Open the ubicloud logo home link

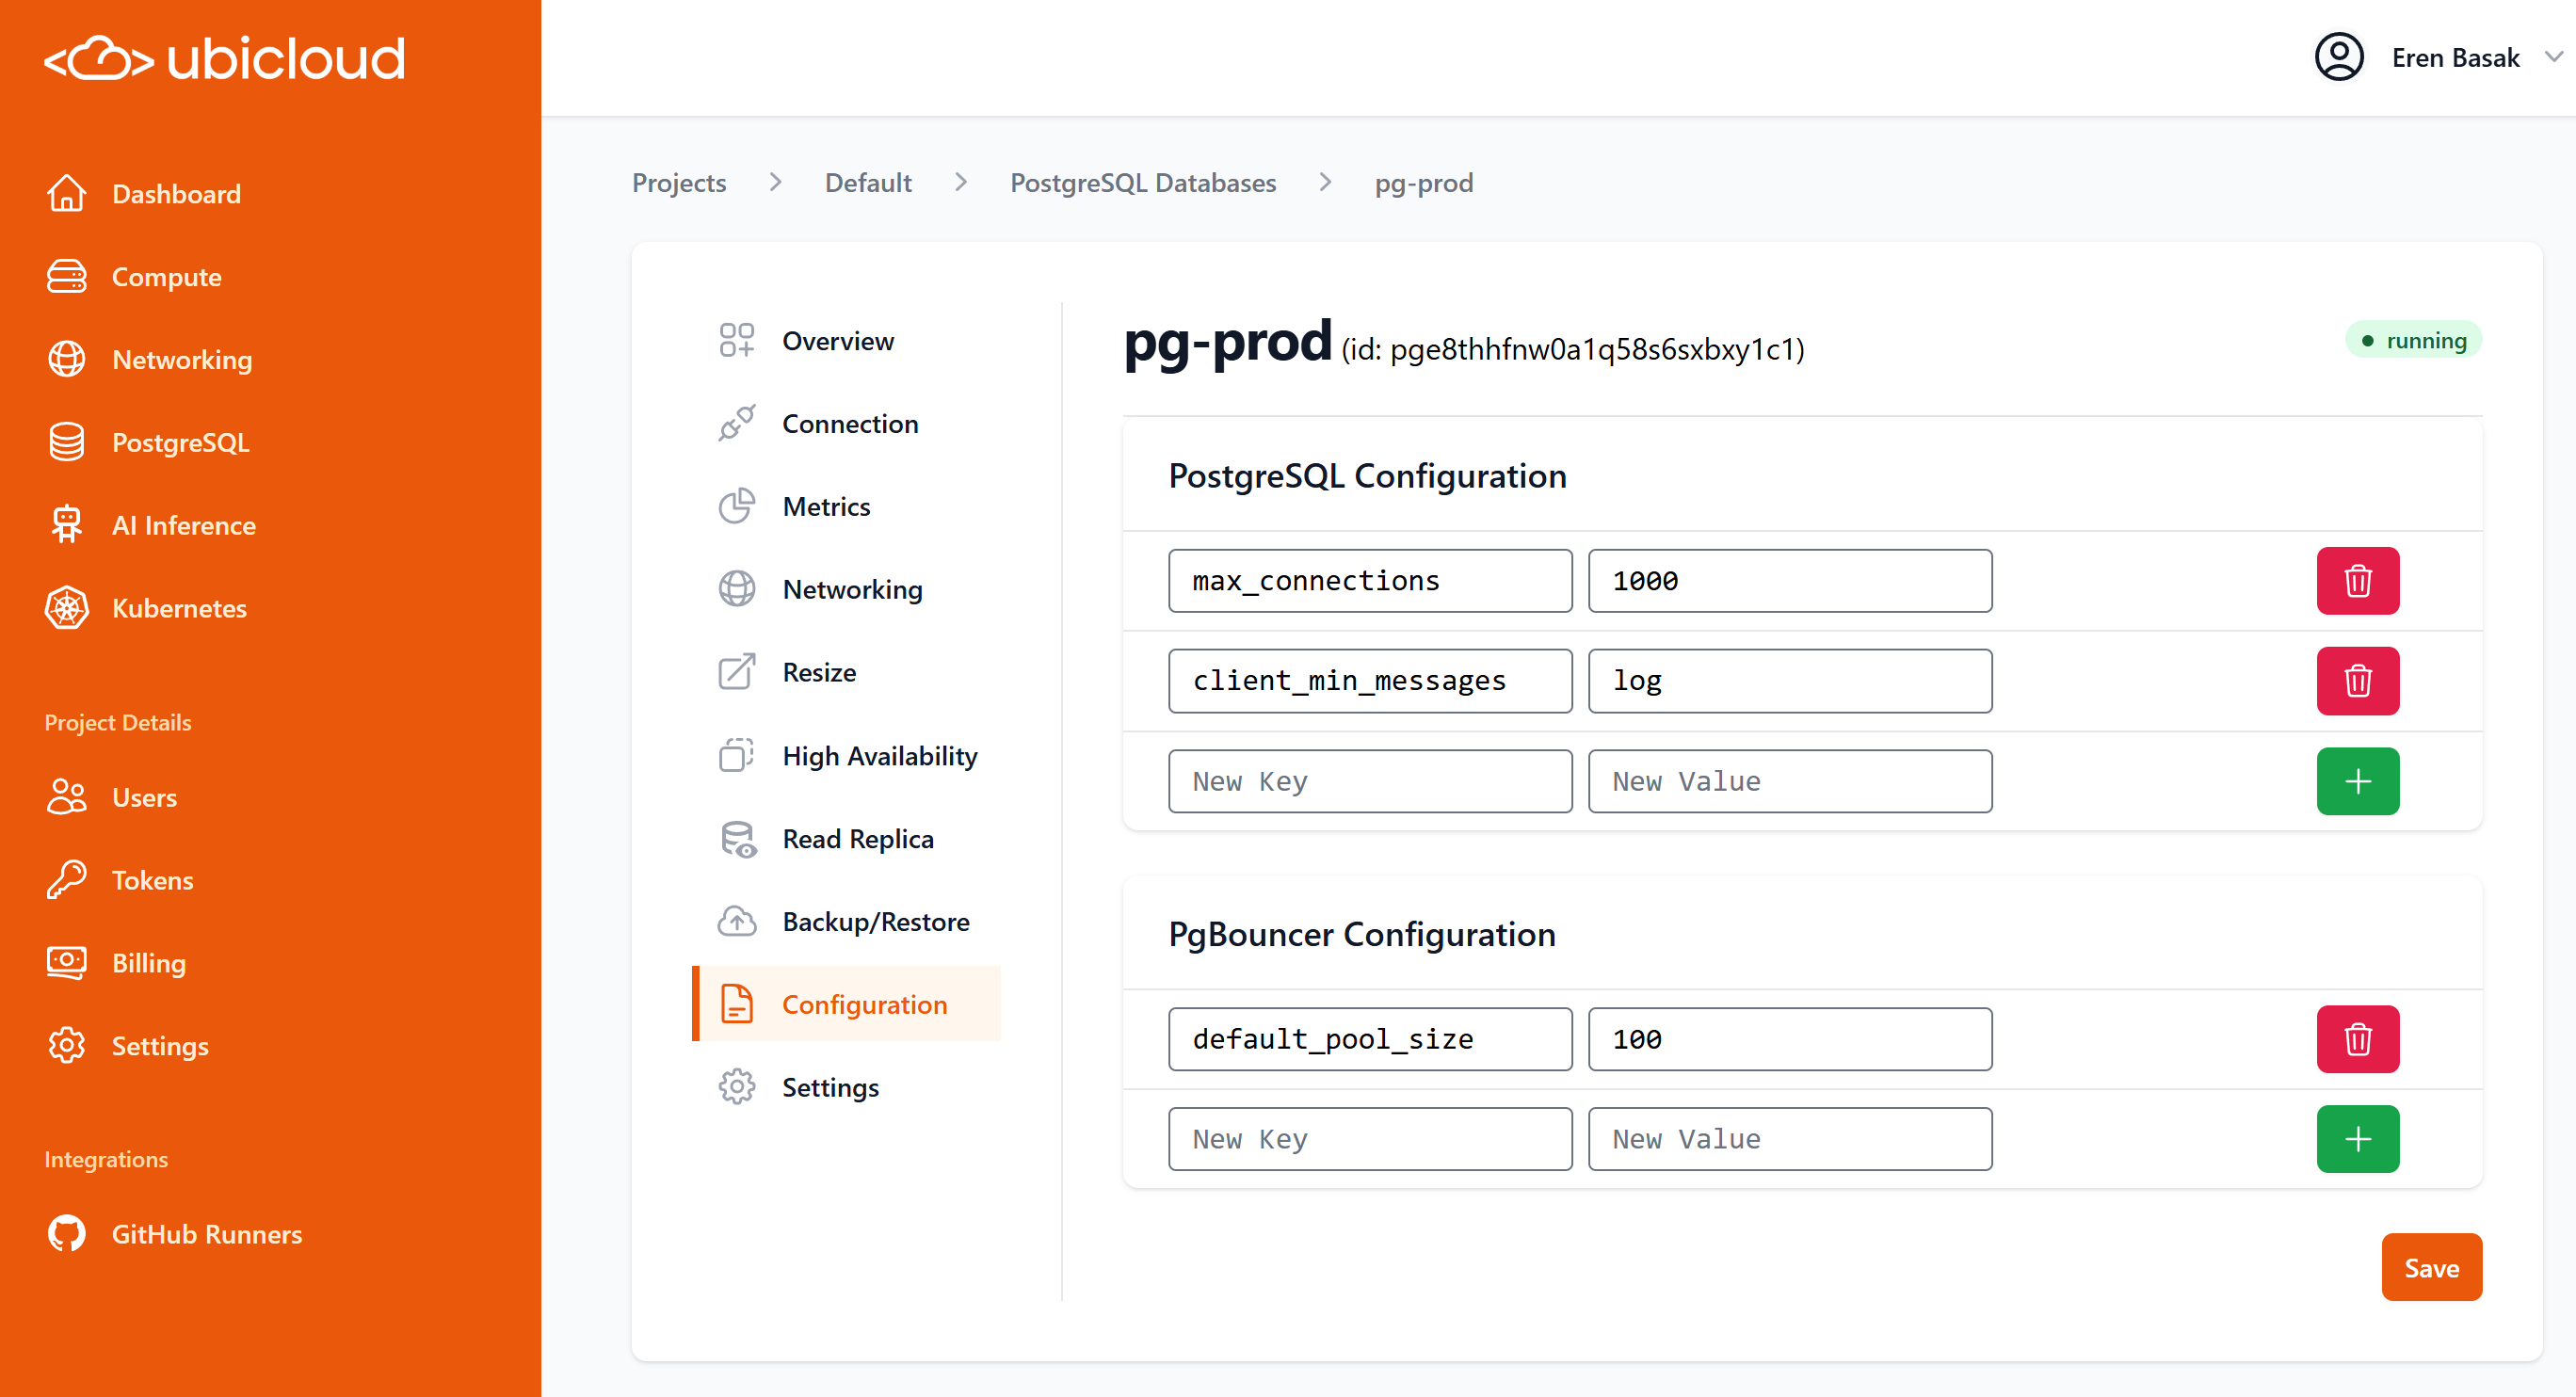pyautogui.click(x=225, y=58)
